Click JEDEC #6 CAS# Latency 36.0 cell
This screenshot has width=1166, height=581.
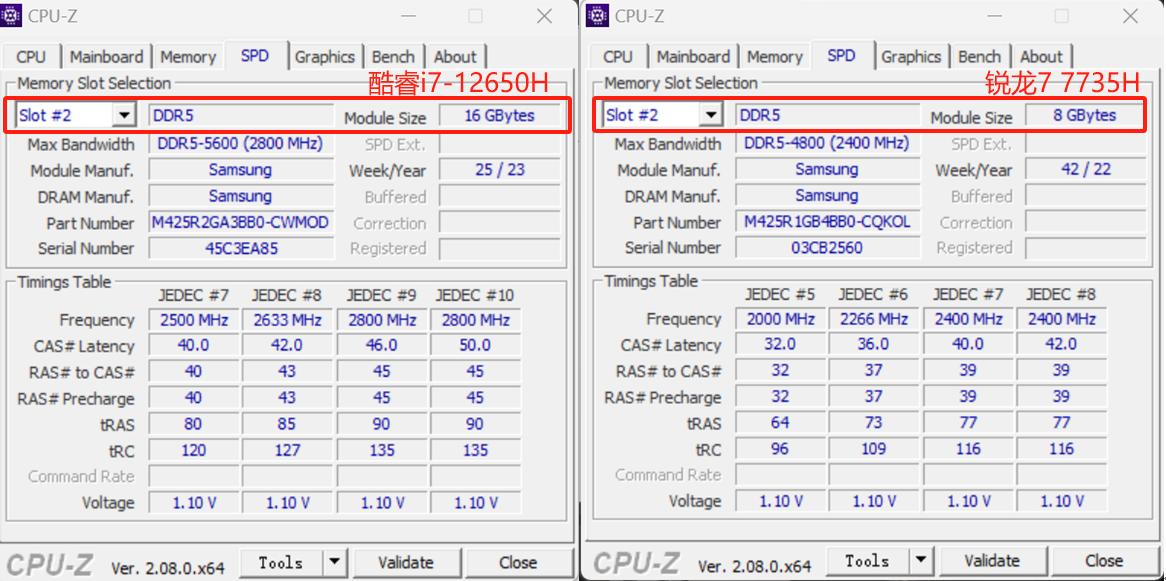tap(874, 344)
